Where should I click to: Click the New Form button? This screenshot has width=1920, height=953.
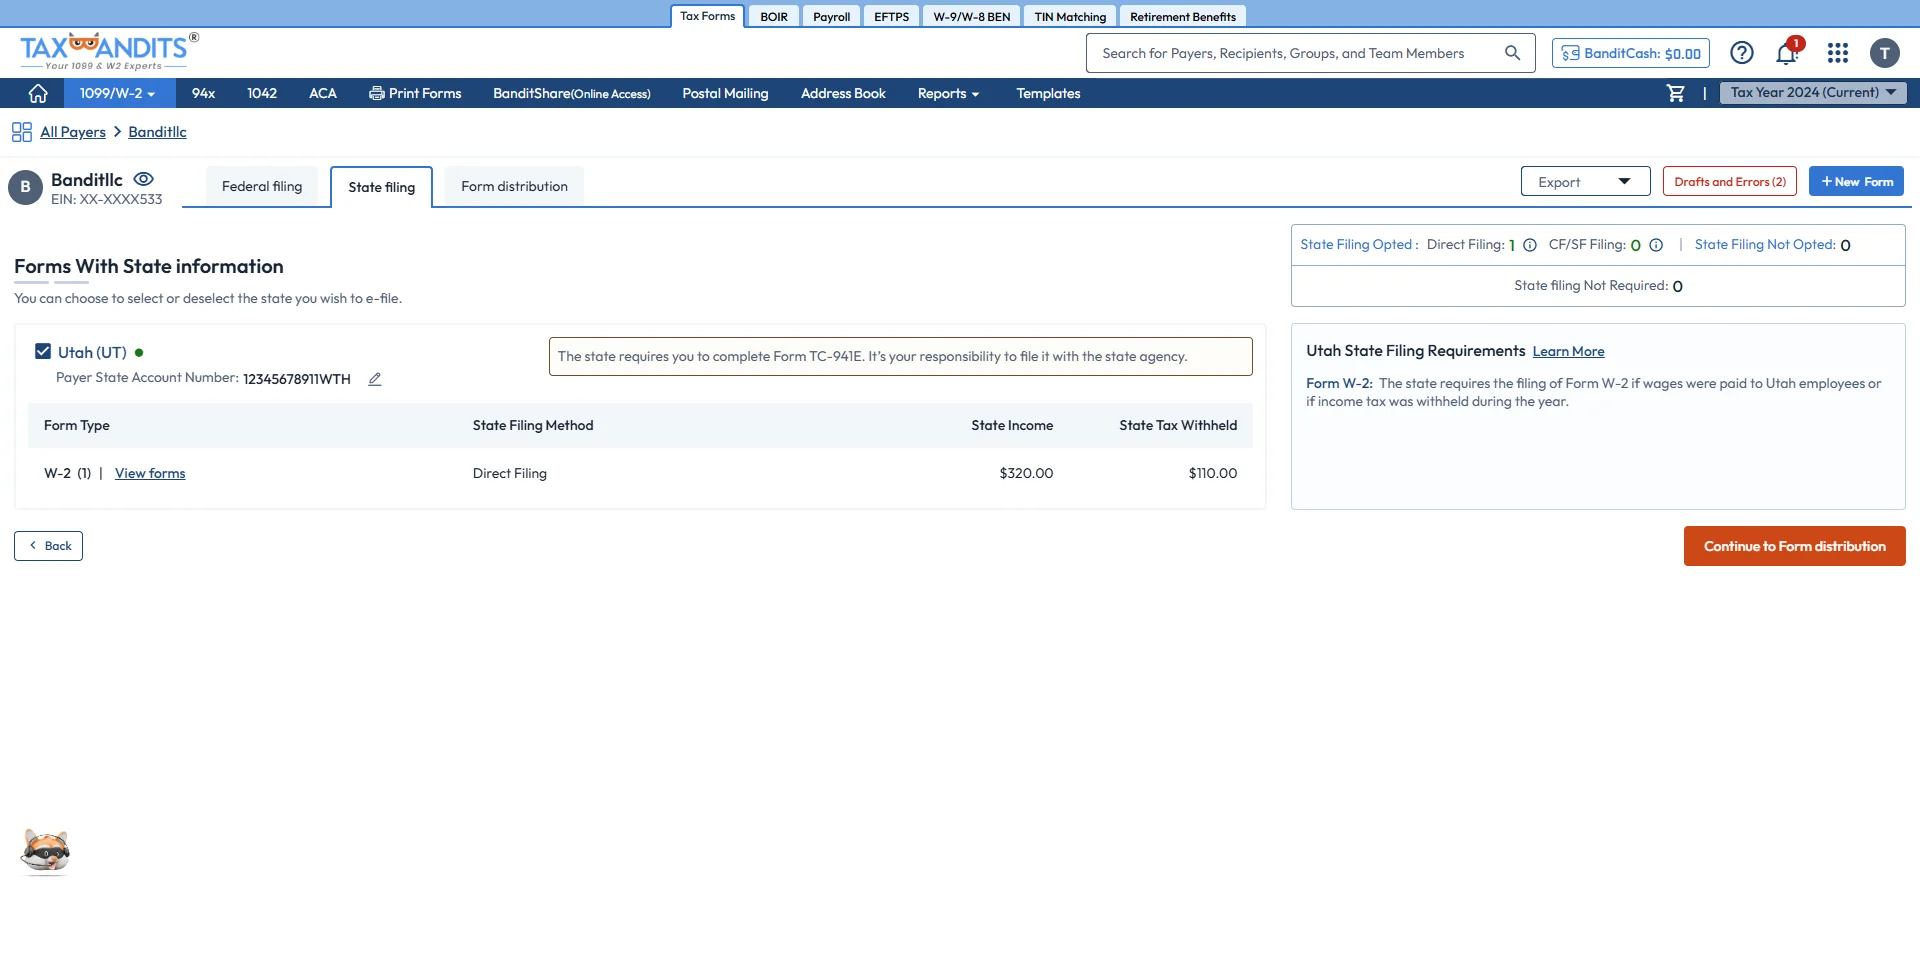pos(1856,181)
